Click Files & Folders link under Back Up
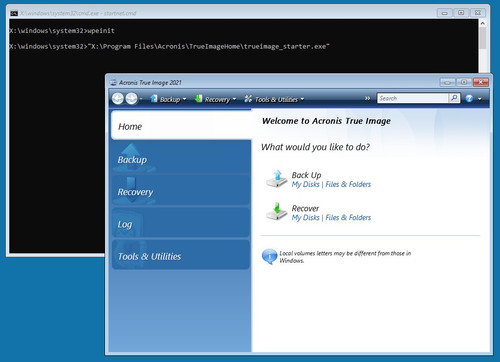 click(x=348, y=184)
